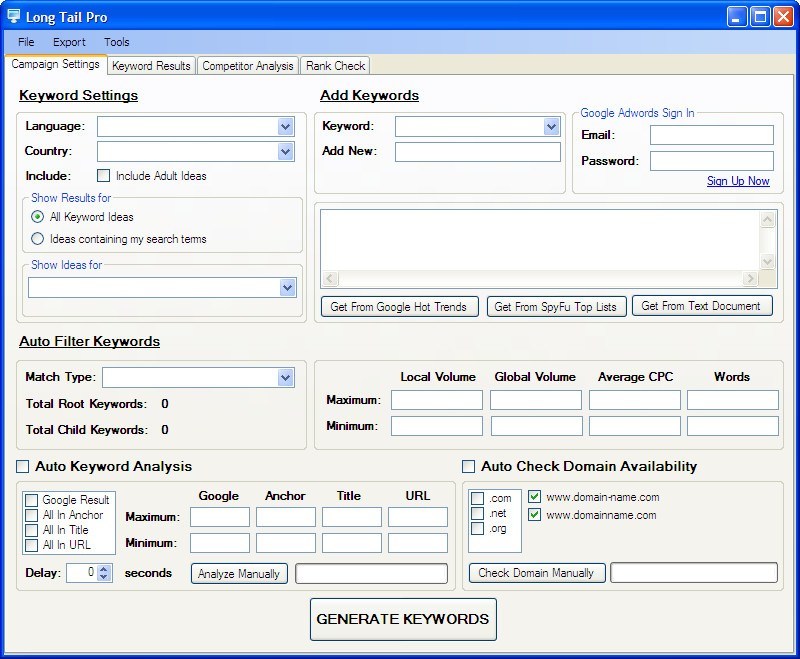This screenshot has height=659, width=800.
Task: Tick the .org domain checkbox
Action: (x=478, y=528)
